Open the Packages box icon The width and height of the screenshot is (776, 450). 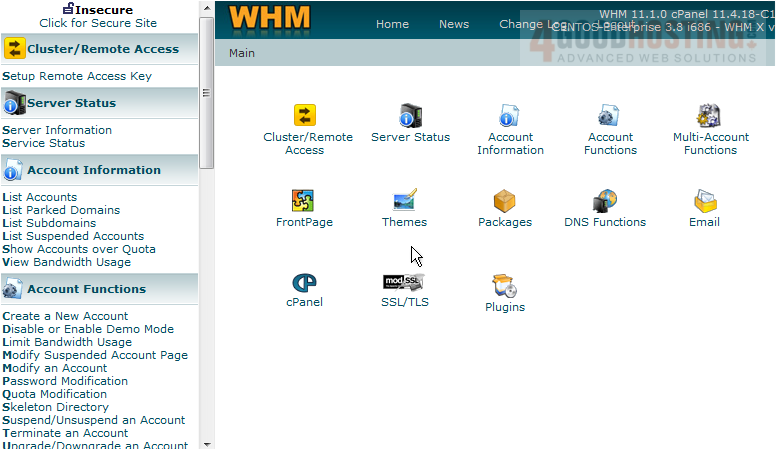click(504, 201)
